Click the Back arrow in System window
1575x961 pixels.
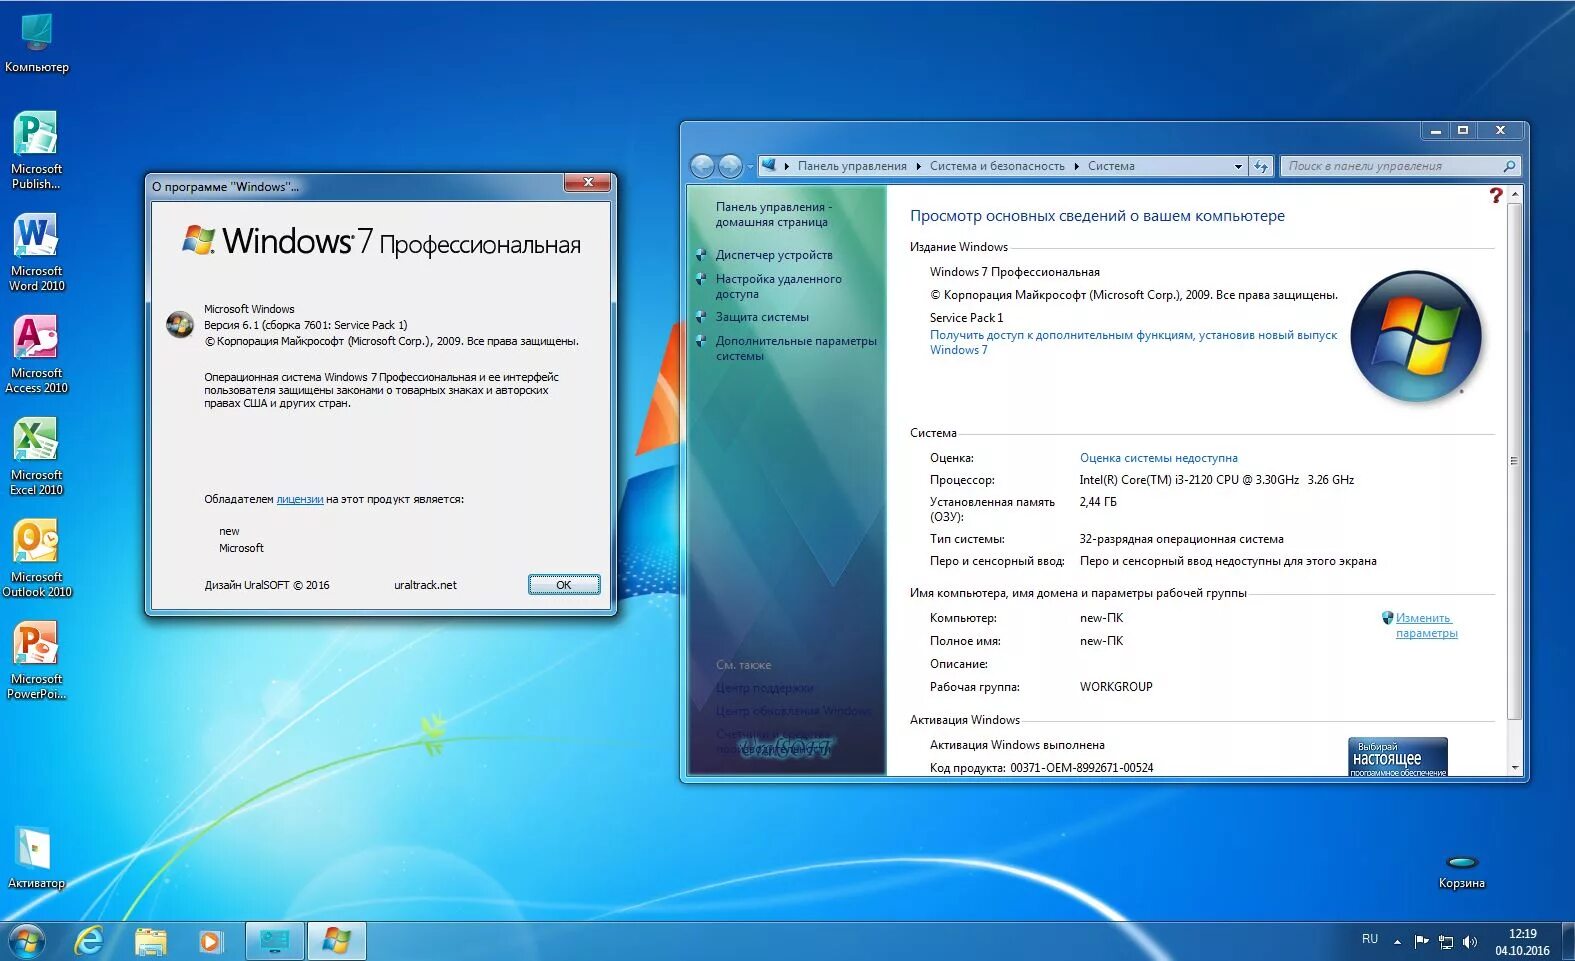coord(702,166)
